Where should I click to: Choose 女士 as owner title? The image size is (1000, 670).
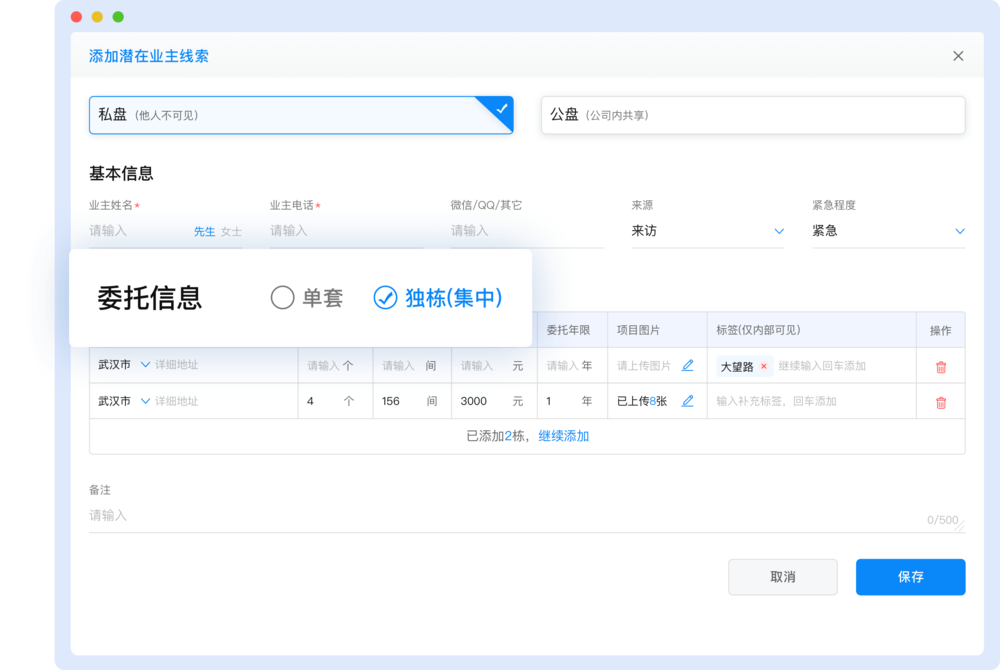(231, 231)
